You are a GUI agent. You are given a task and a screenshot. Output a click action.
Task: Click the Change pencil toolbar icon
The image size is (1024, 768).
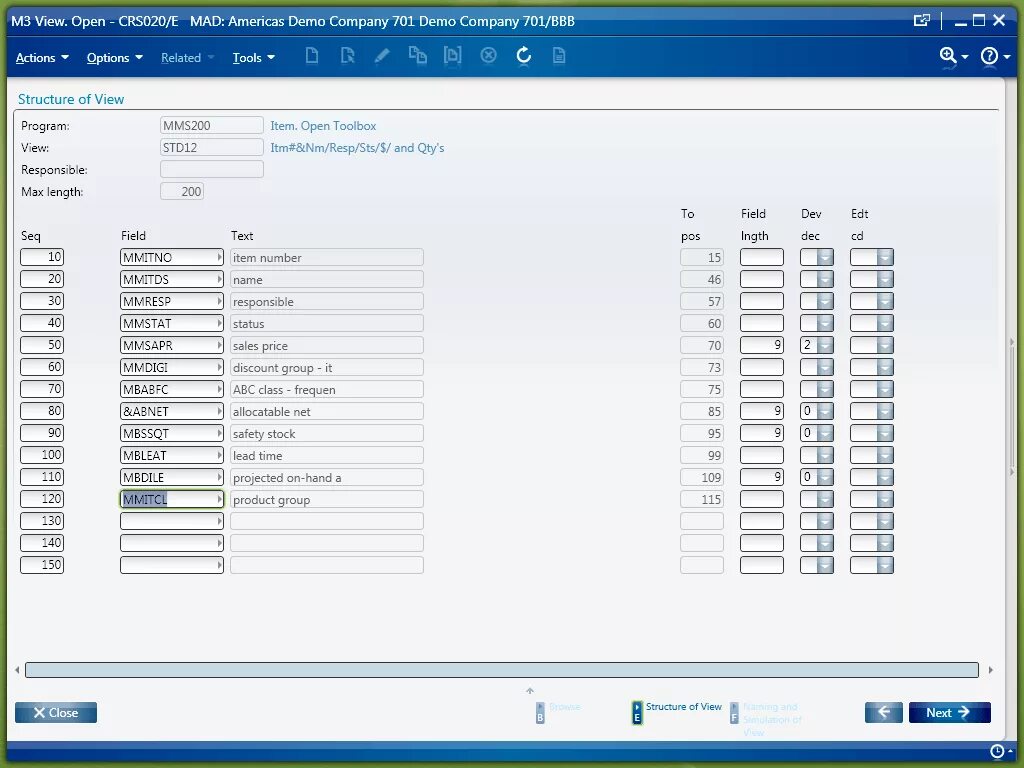[x=382, y=56]
